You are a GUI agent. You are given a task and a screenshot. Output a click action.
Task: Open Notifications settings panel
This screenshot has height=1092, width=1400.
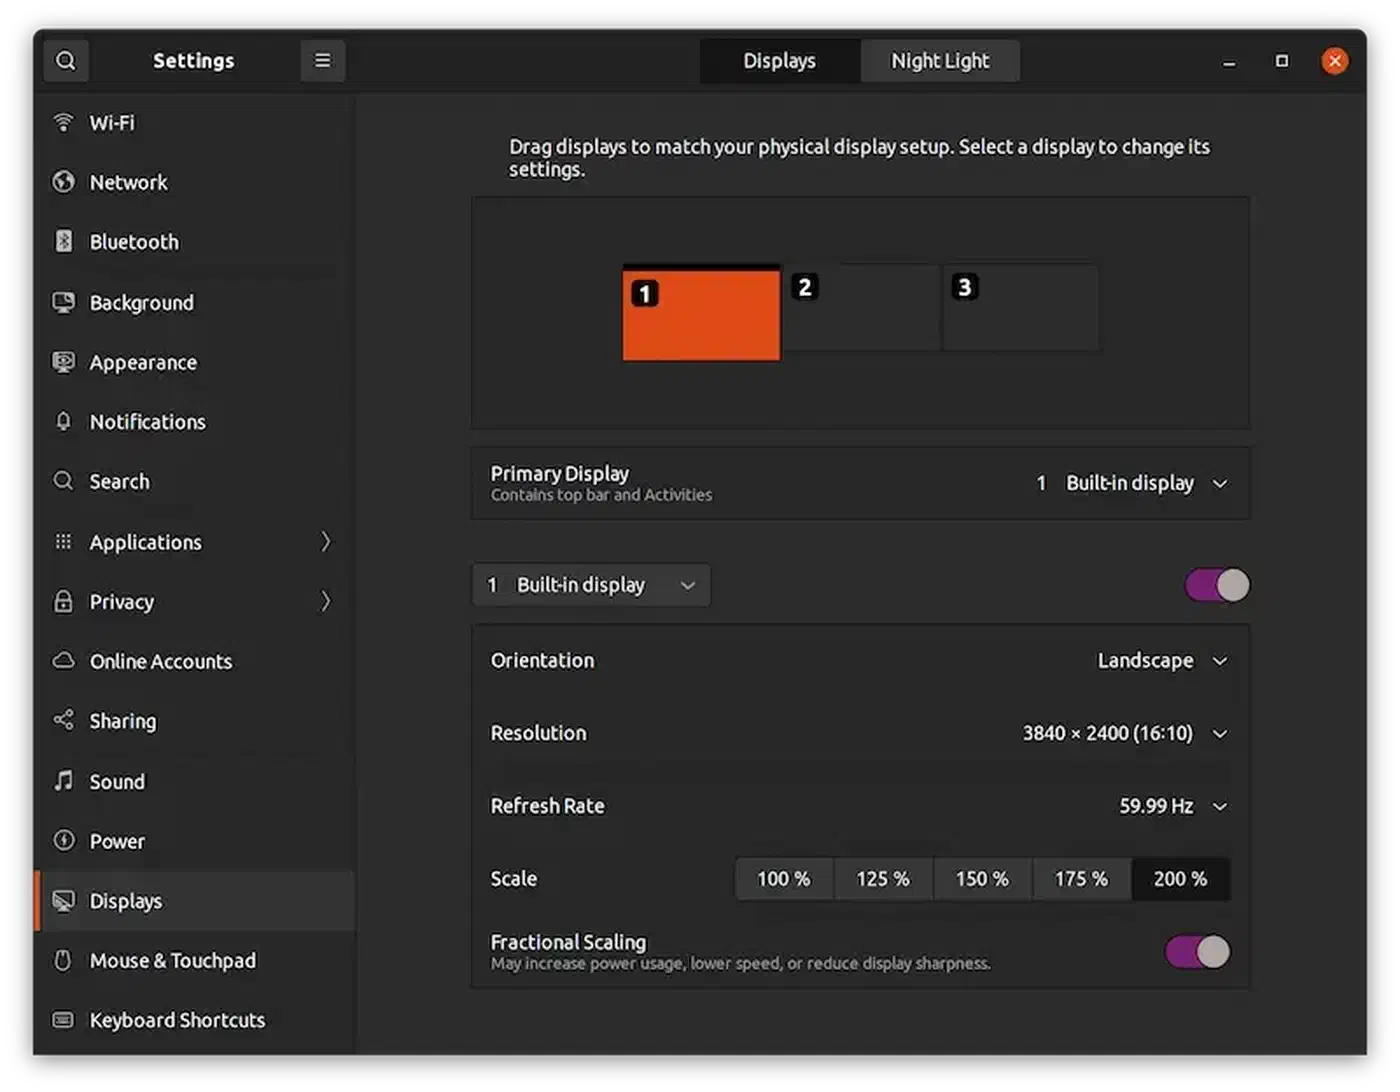(x=195, y=421)
